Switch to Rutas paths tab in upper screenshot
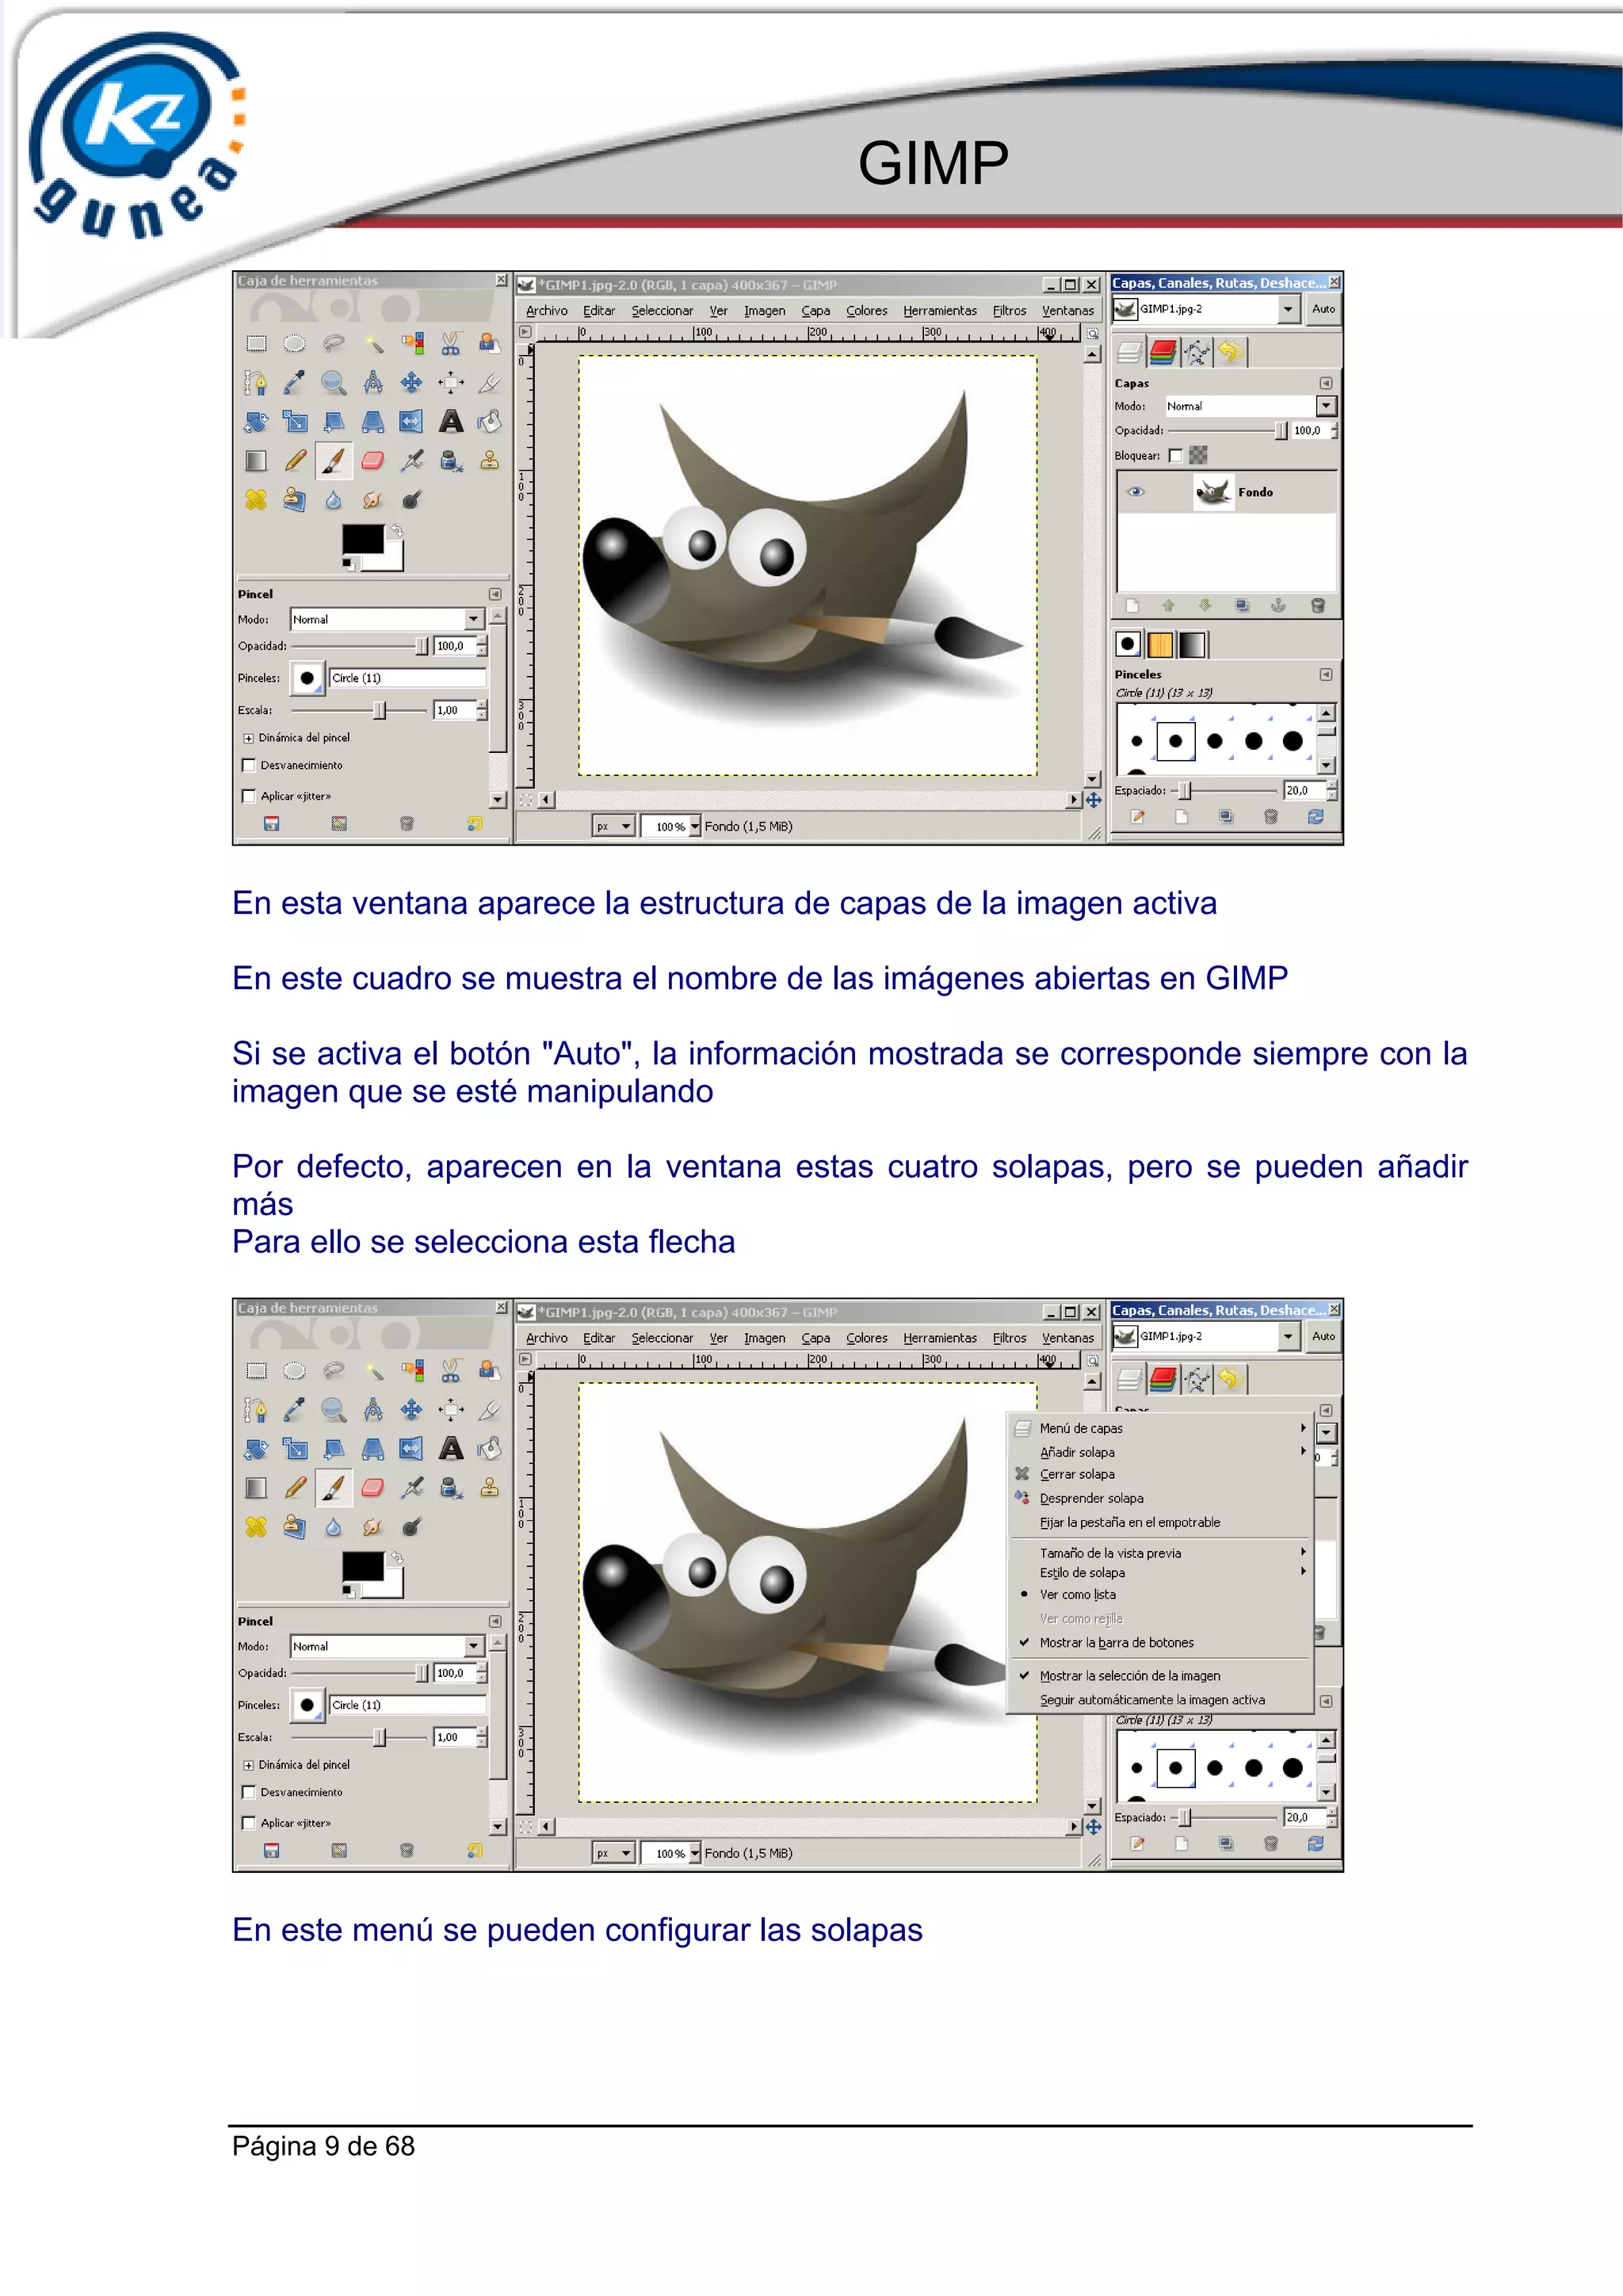 point(1196,352)
